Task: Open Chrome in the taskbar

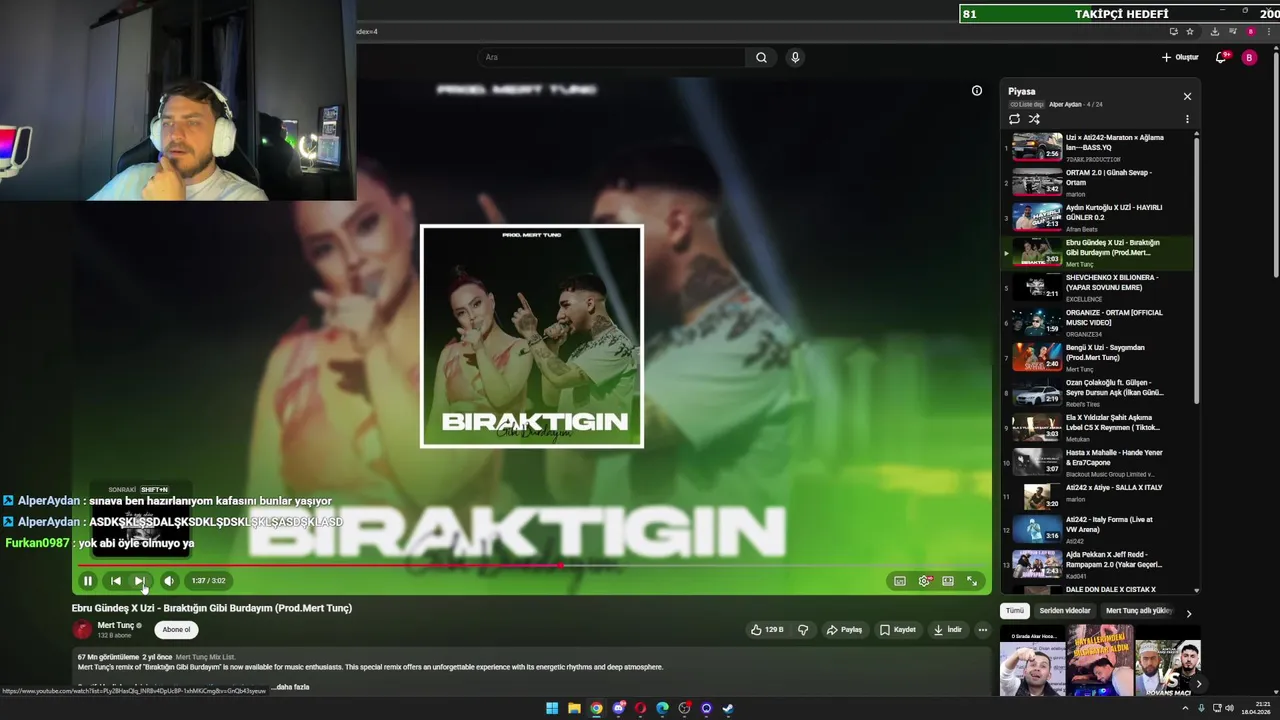Action: tap(596, 709)
